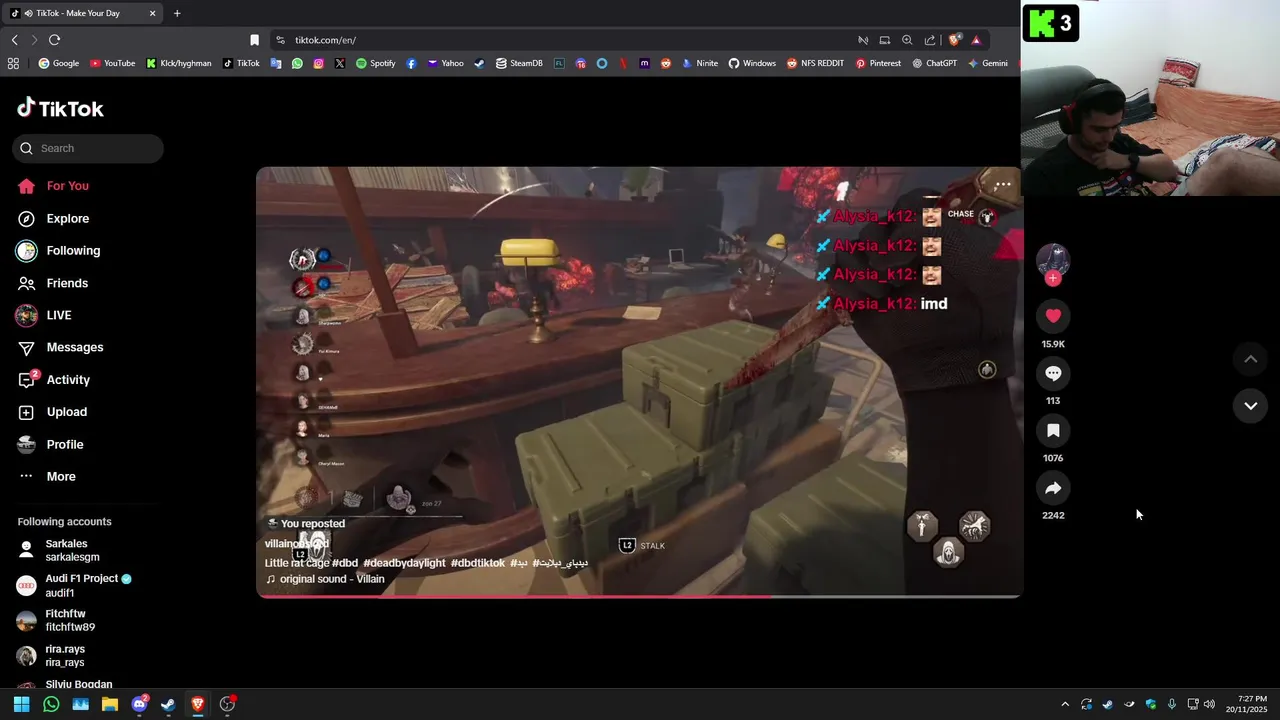Go to next video with down chevron
1280x720 pixels.
tap(1250, 405)
